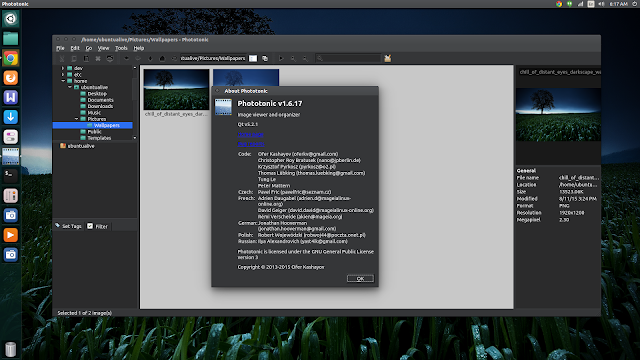The width and height of the screenshot is (640, 360).
Task: Click the filter search input field
Action: coord(348,58)
